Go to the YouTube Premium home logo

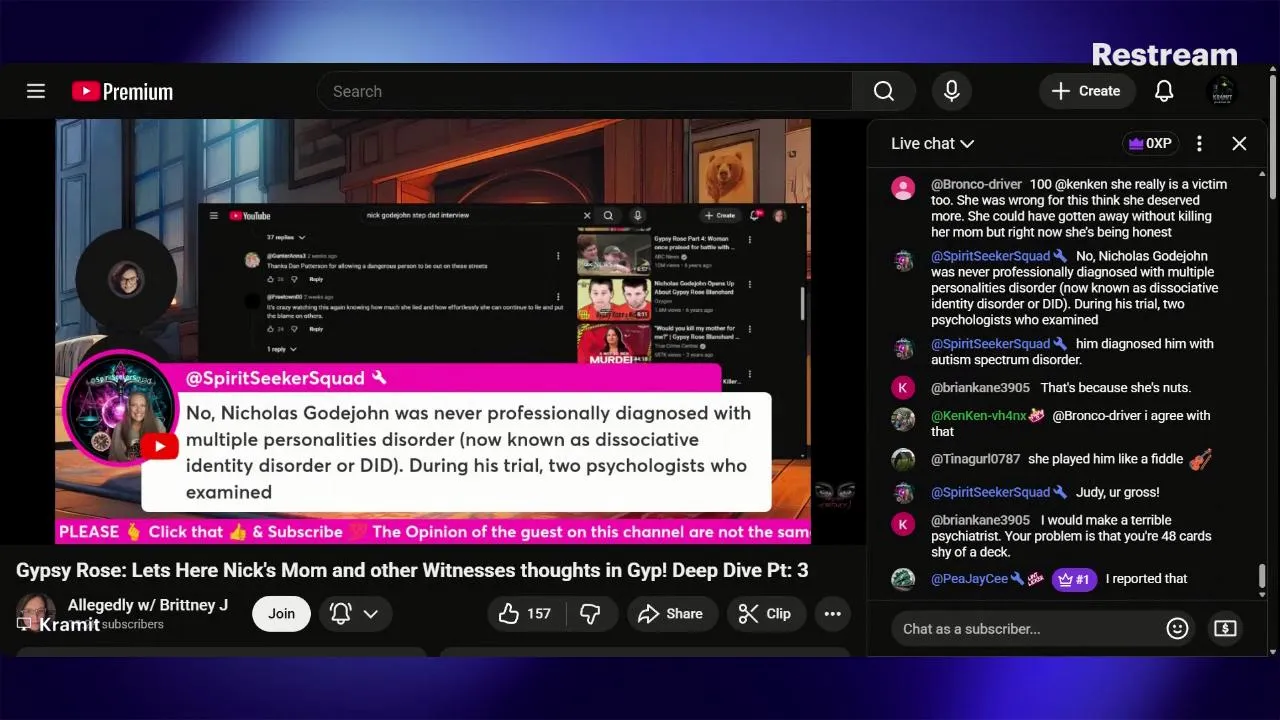pos(122,91)
